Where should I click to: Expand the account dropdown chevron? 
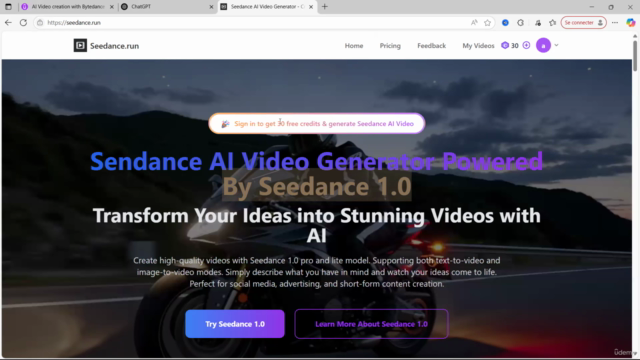(x=556, y=45)
